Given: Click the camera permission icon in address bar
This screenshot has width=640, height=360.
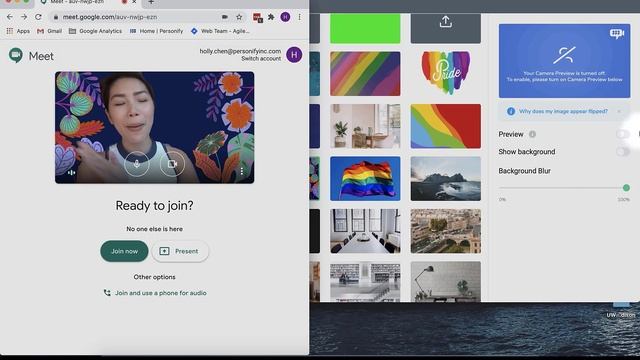Looking at the screenshot, I should tap(224, 17).
